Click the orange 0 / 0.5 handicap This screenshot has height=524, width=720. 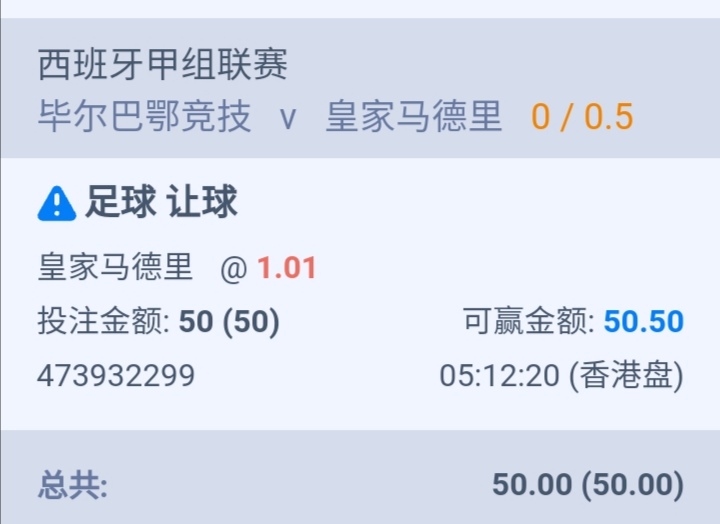pos(582,118)
